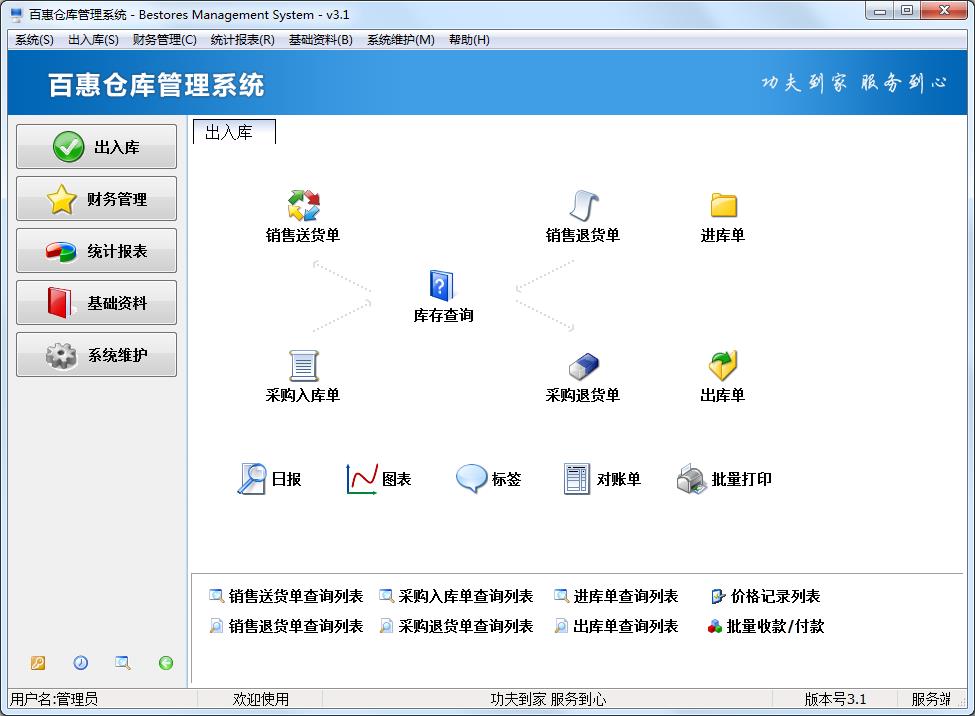Select 出入库 sidebar button
Viewport: 975px width, 716px height.
[96, 147]
